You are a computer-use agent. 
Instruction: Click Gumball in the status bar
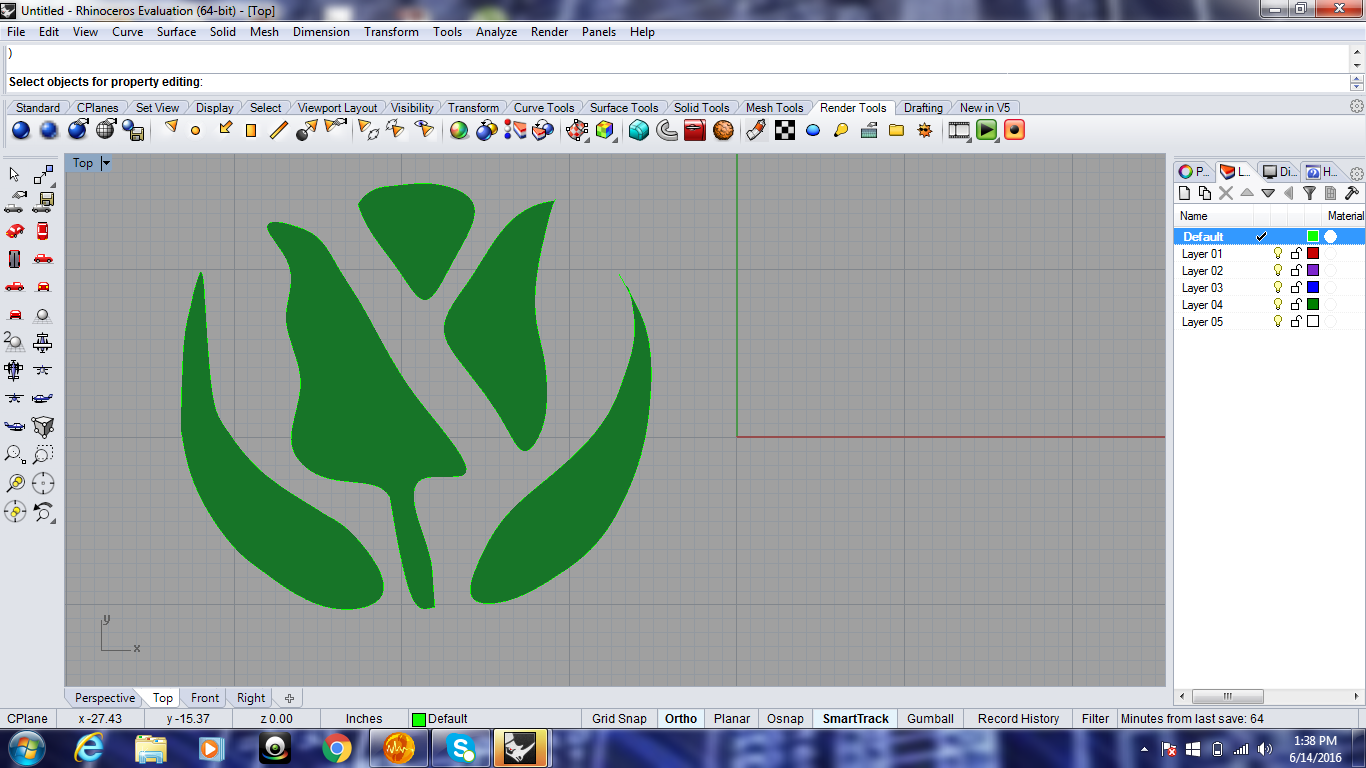930,718
